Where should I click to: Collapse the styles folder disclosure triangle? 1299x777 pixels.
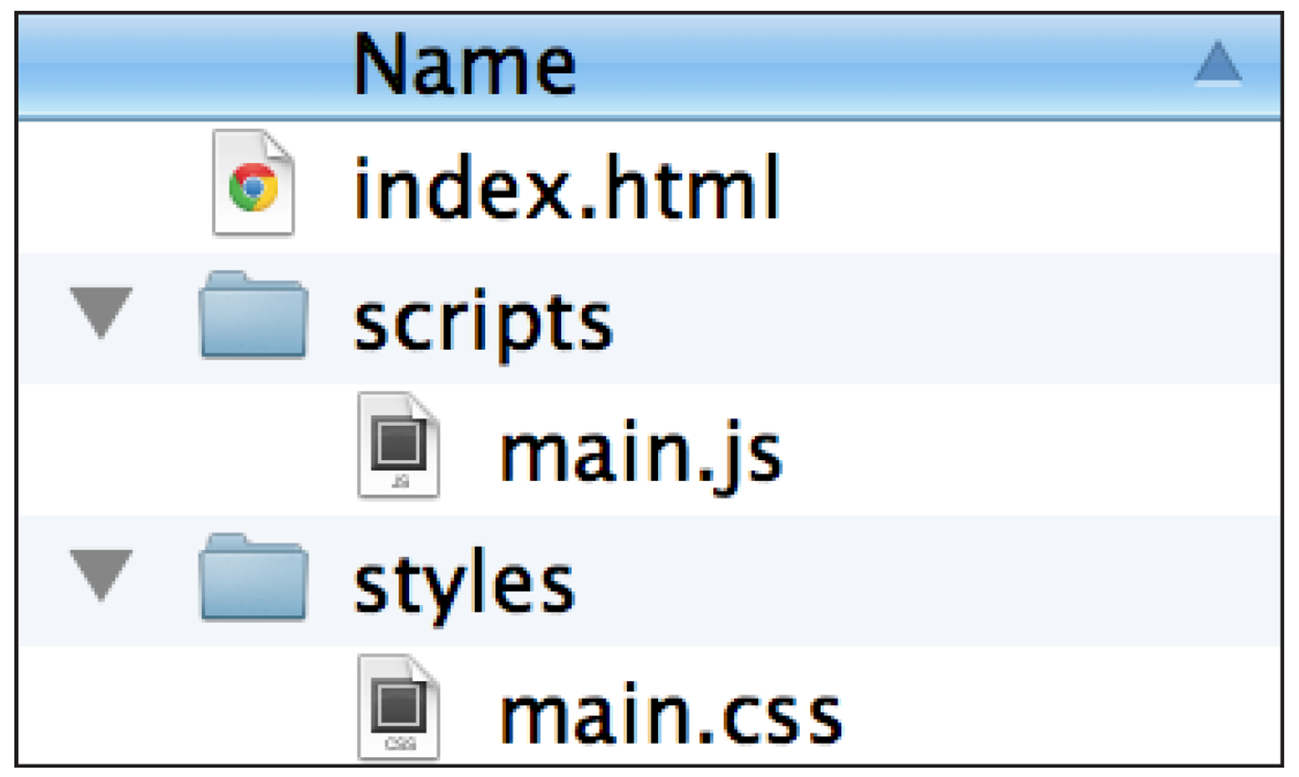coord(101,577)
